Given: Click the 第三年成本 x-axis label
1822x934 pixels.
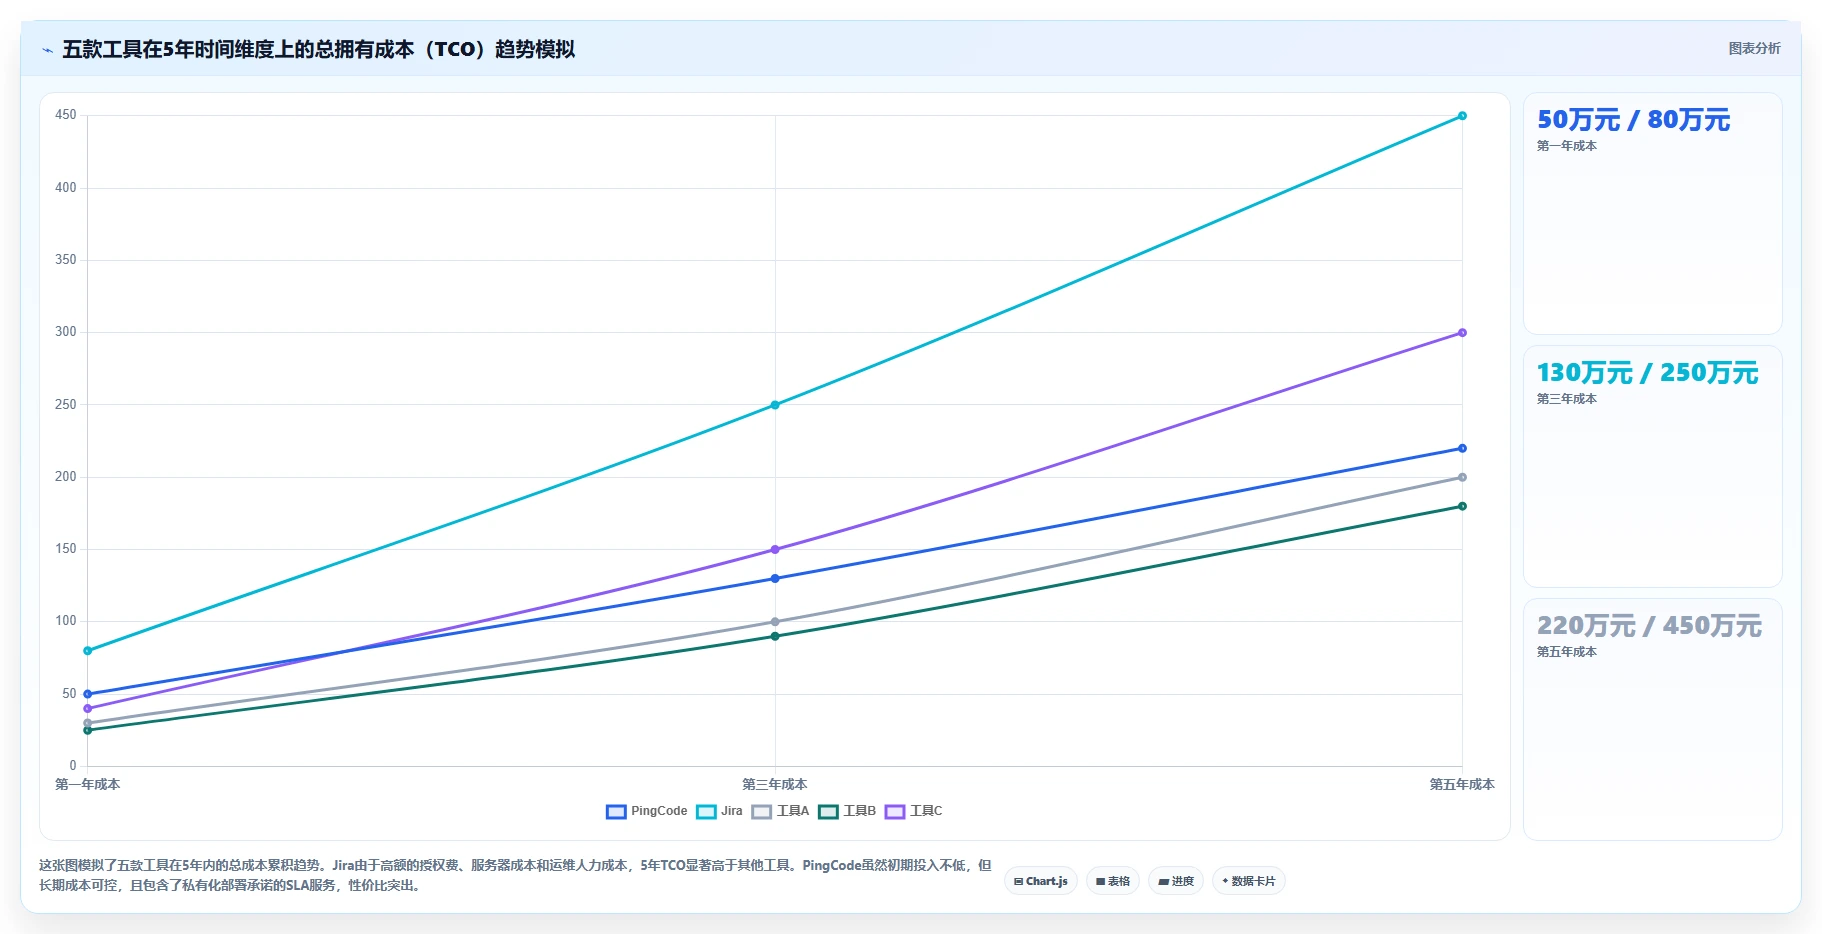Looking at the screenshot, I should click(x=775, y=785).
